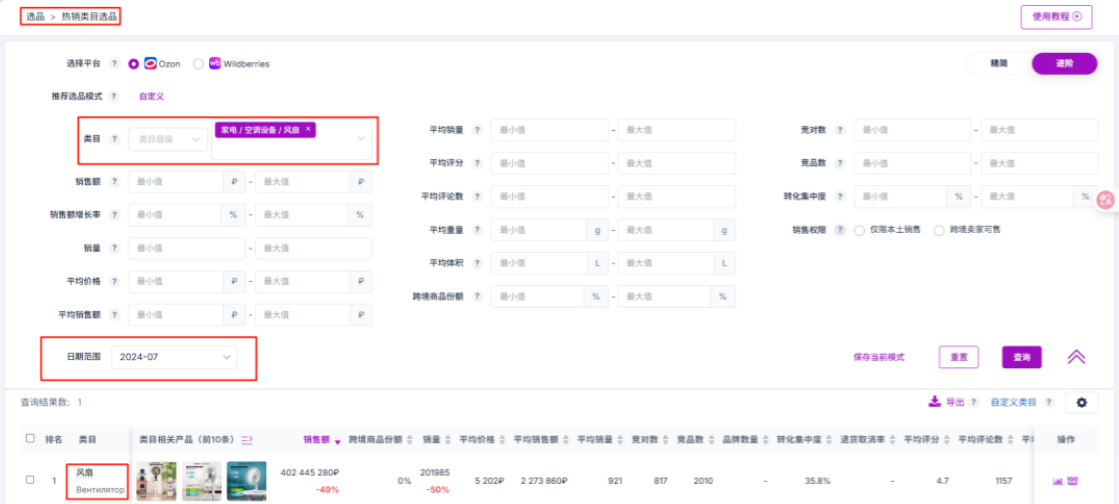Click the table settings gear icon
This screenshot has height=504, width=1119.
[x=1080, y=402]
